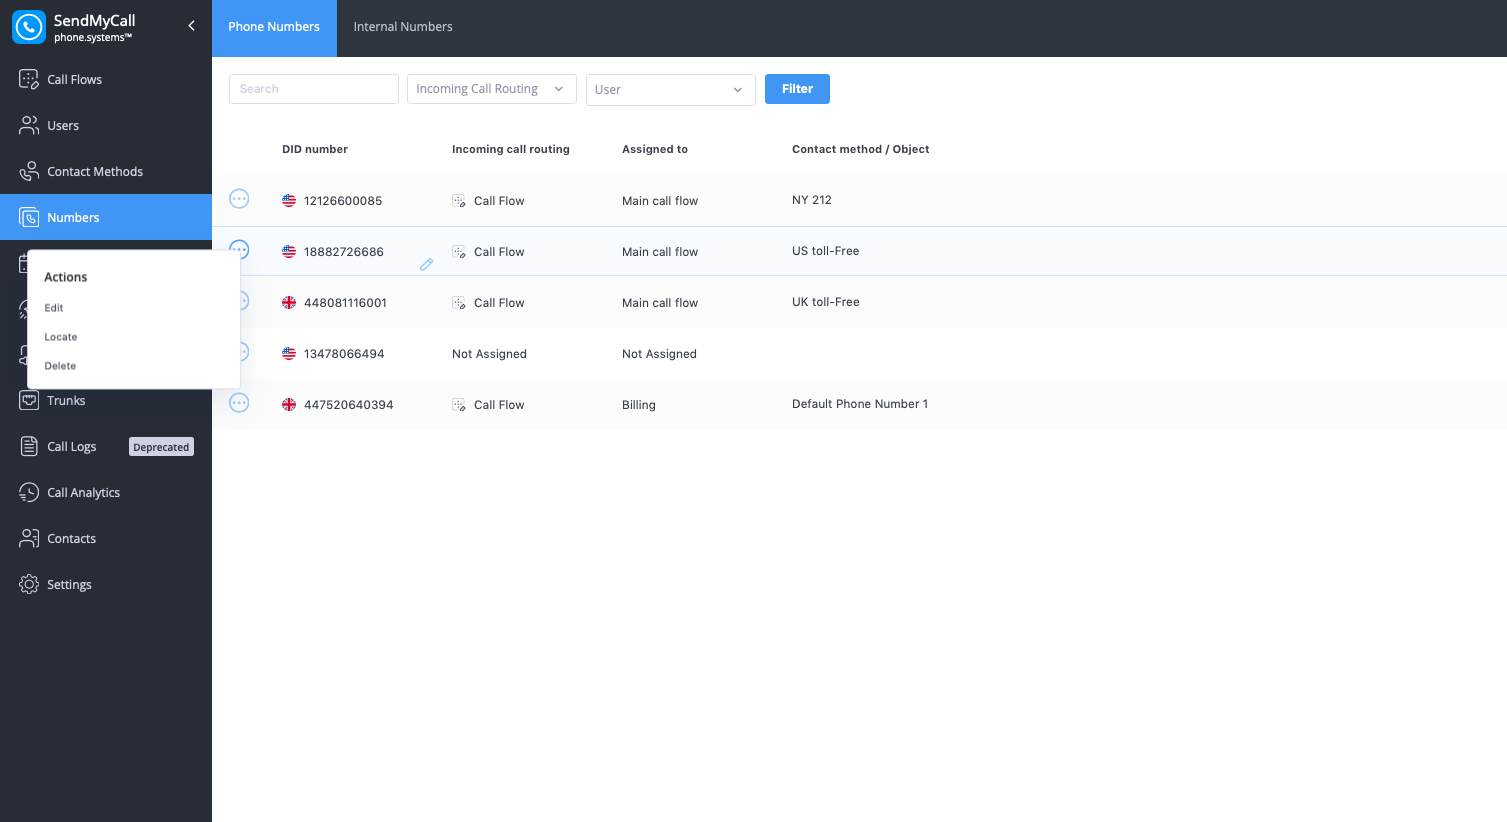This screenshot has width=1507, height=822.
Task: Click the blue Filter button
Action: [797, 89]
